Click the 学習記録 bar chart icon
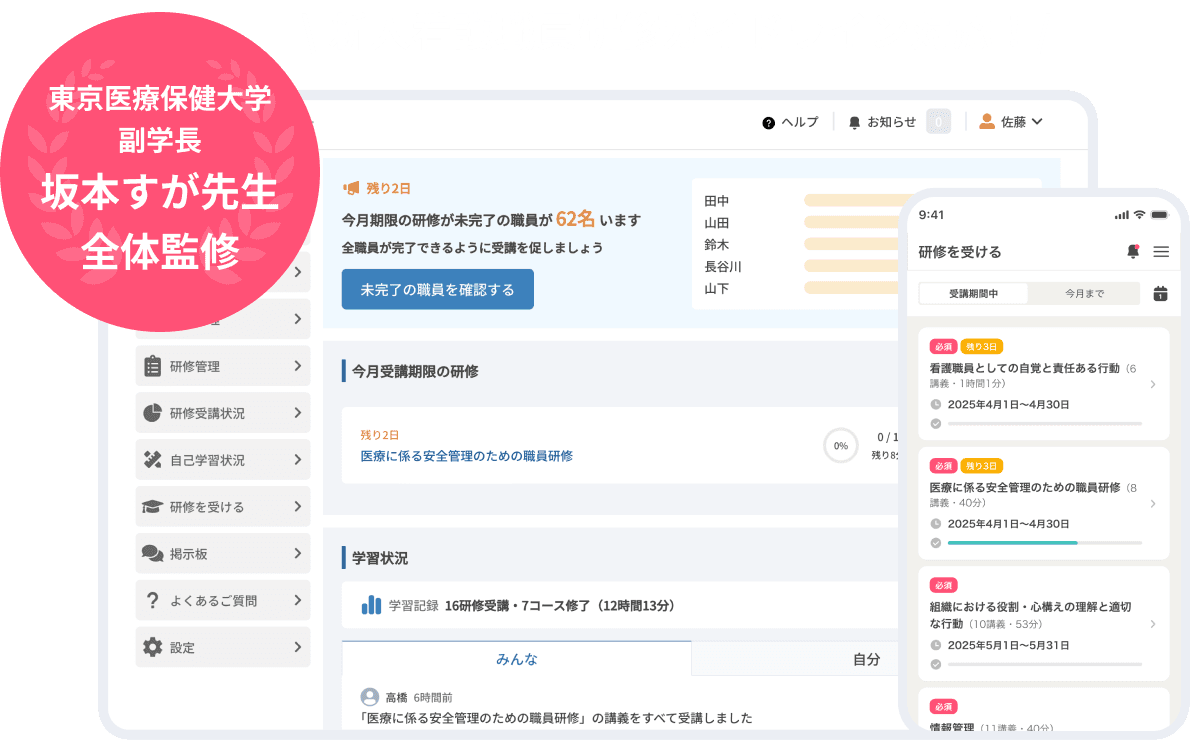Screen dimensions: 1191x740 click(371, 605)
